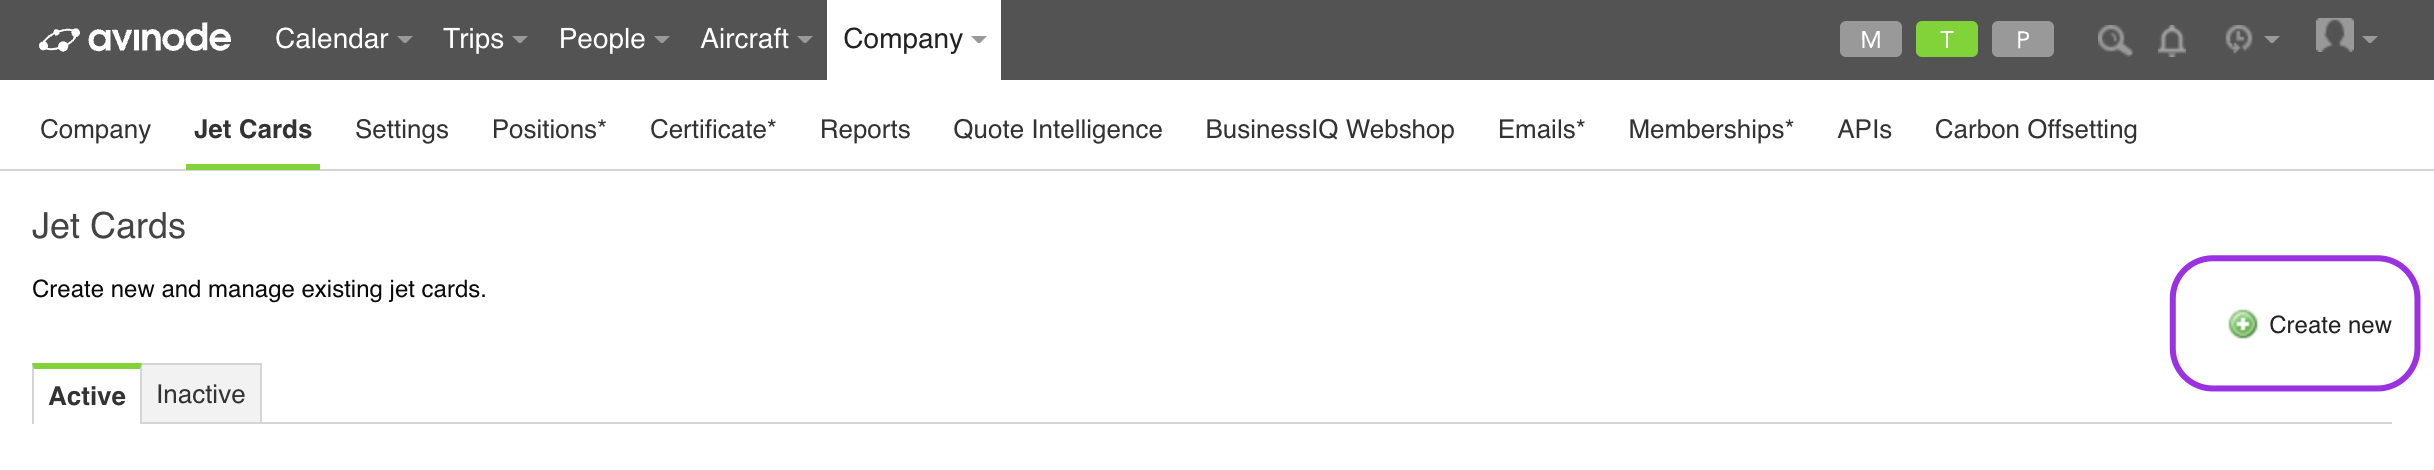The width and height of the screenshot is (2434, 470).
Task: Toggle the green T mode badge
Action: 1947,39
